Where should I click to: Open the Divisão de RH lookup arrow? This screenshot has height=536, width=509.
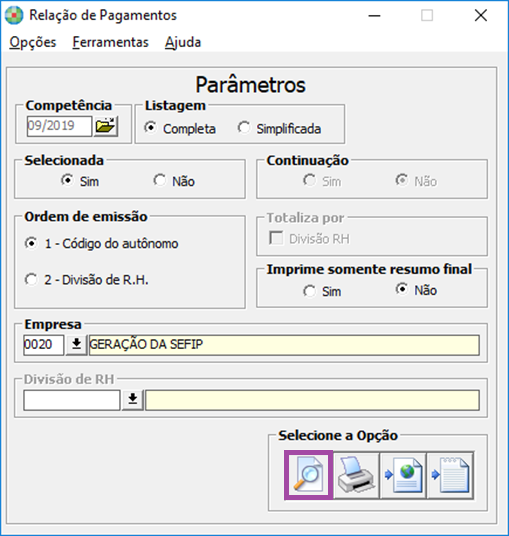(133, 400)
